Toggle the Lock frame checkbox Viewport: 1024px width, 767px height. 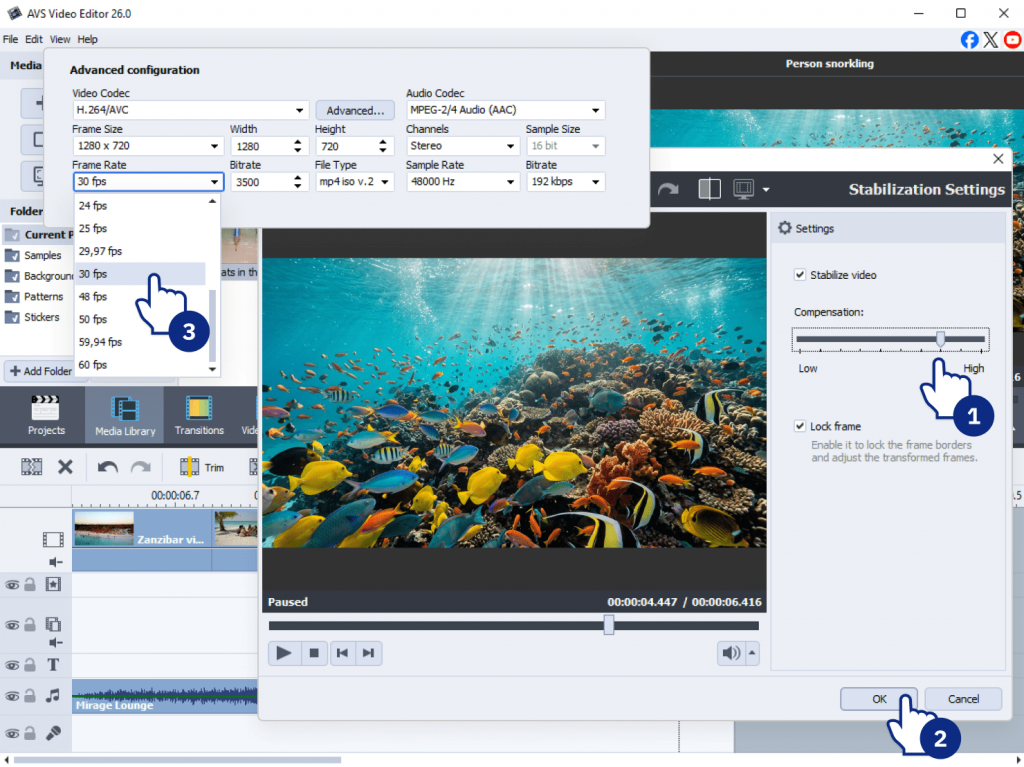pyautogui.click(x=800, y=426)
